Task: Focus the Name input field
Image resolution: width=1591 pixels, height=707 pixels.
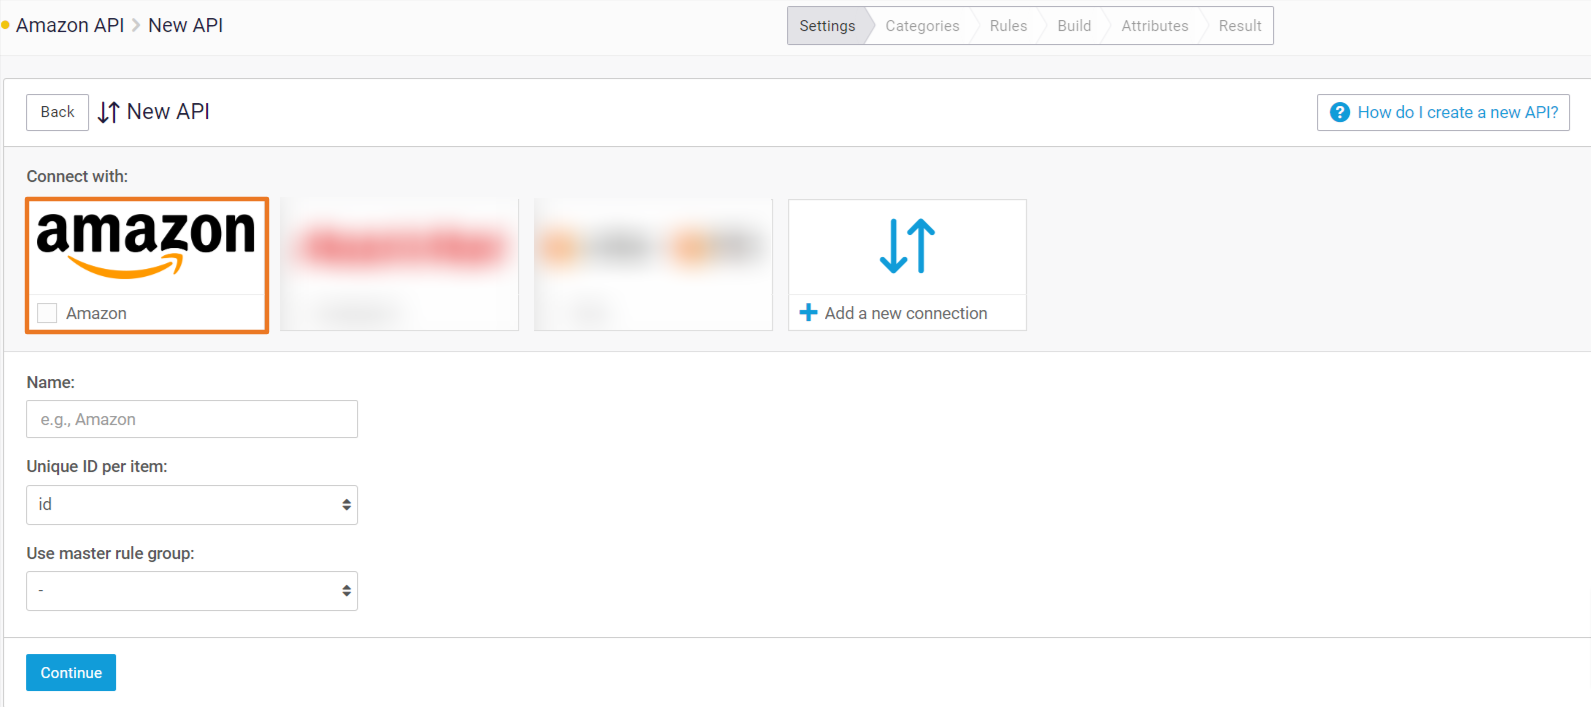Action: pos(192,419)
